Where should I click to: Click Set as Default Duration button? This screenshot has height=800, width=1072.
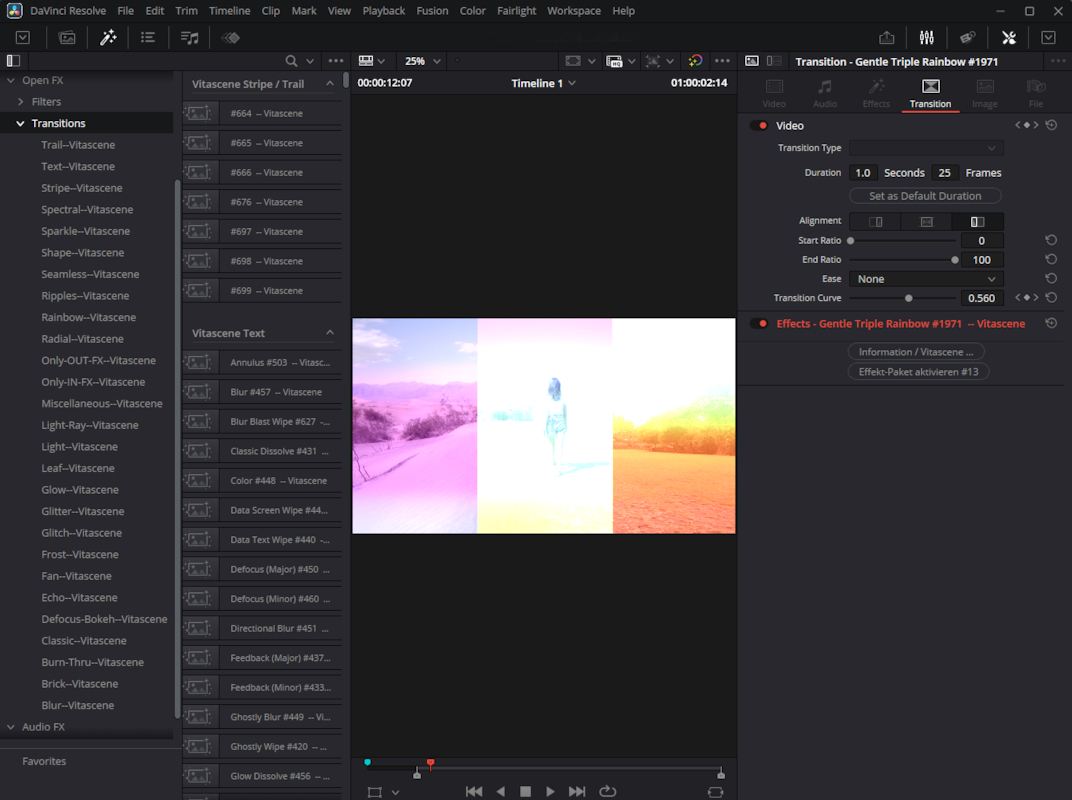coord(925,196)
